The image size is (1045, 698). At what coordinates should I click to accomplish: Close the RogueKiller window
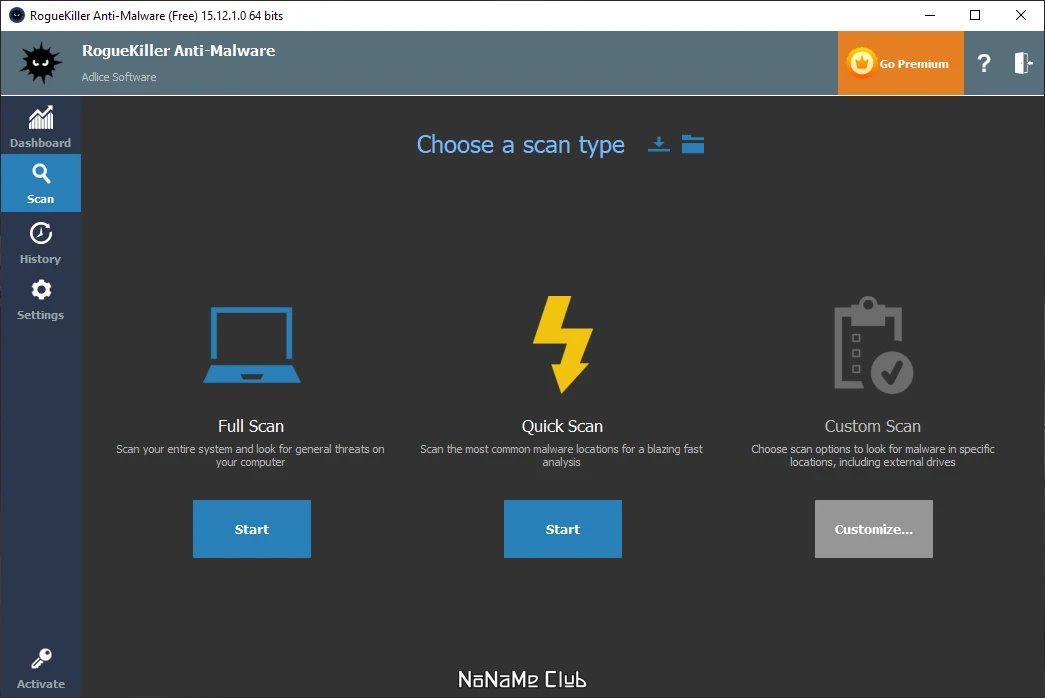tap(1020, 15)
